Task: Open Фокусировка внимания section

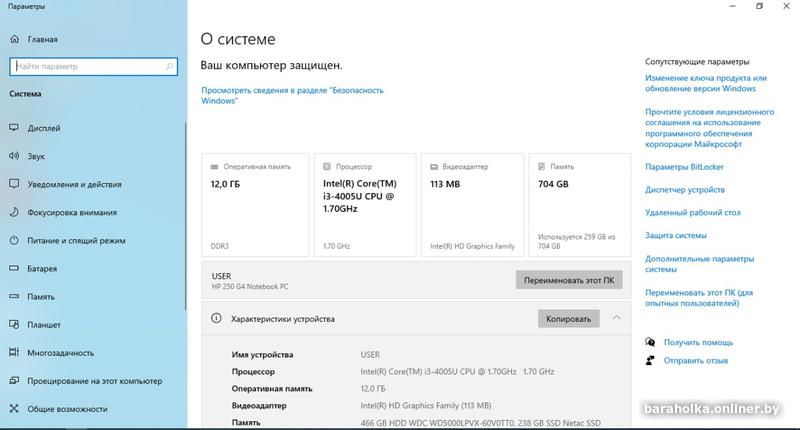Action: (x=72, y=212)
